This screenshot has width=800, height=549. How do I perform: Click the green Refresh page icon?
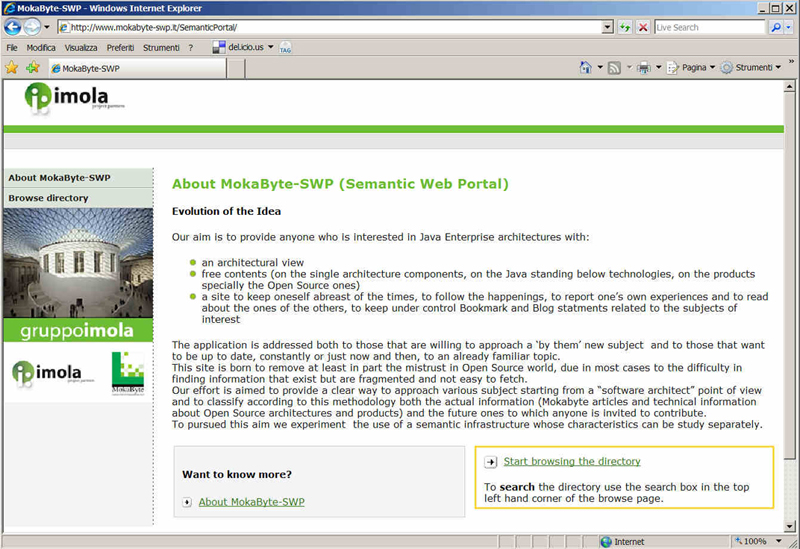[625, 28]
